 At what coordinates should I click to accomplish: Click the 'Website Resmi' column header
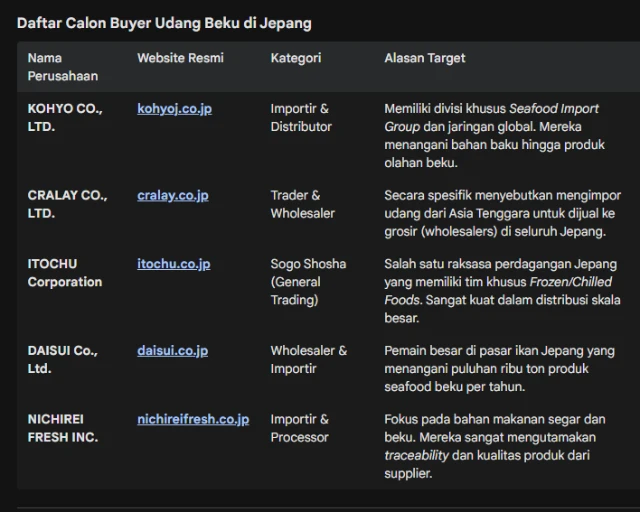tap(180, 58)
